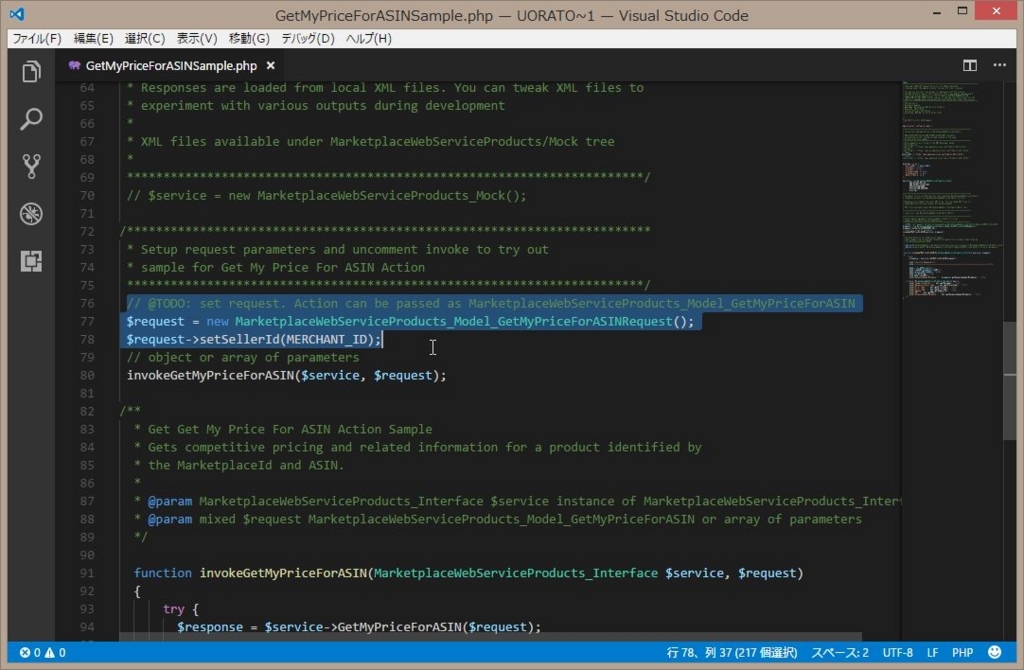The image size is (1024, 670).
Task: Click line number 91 in gutter
Action: [x=86, y=573]
